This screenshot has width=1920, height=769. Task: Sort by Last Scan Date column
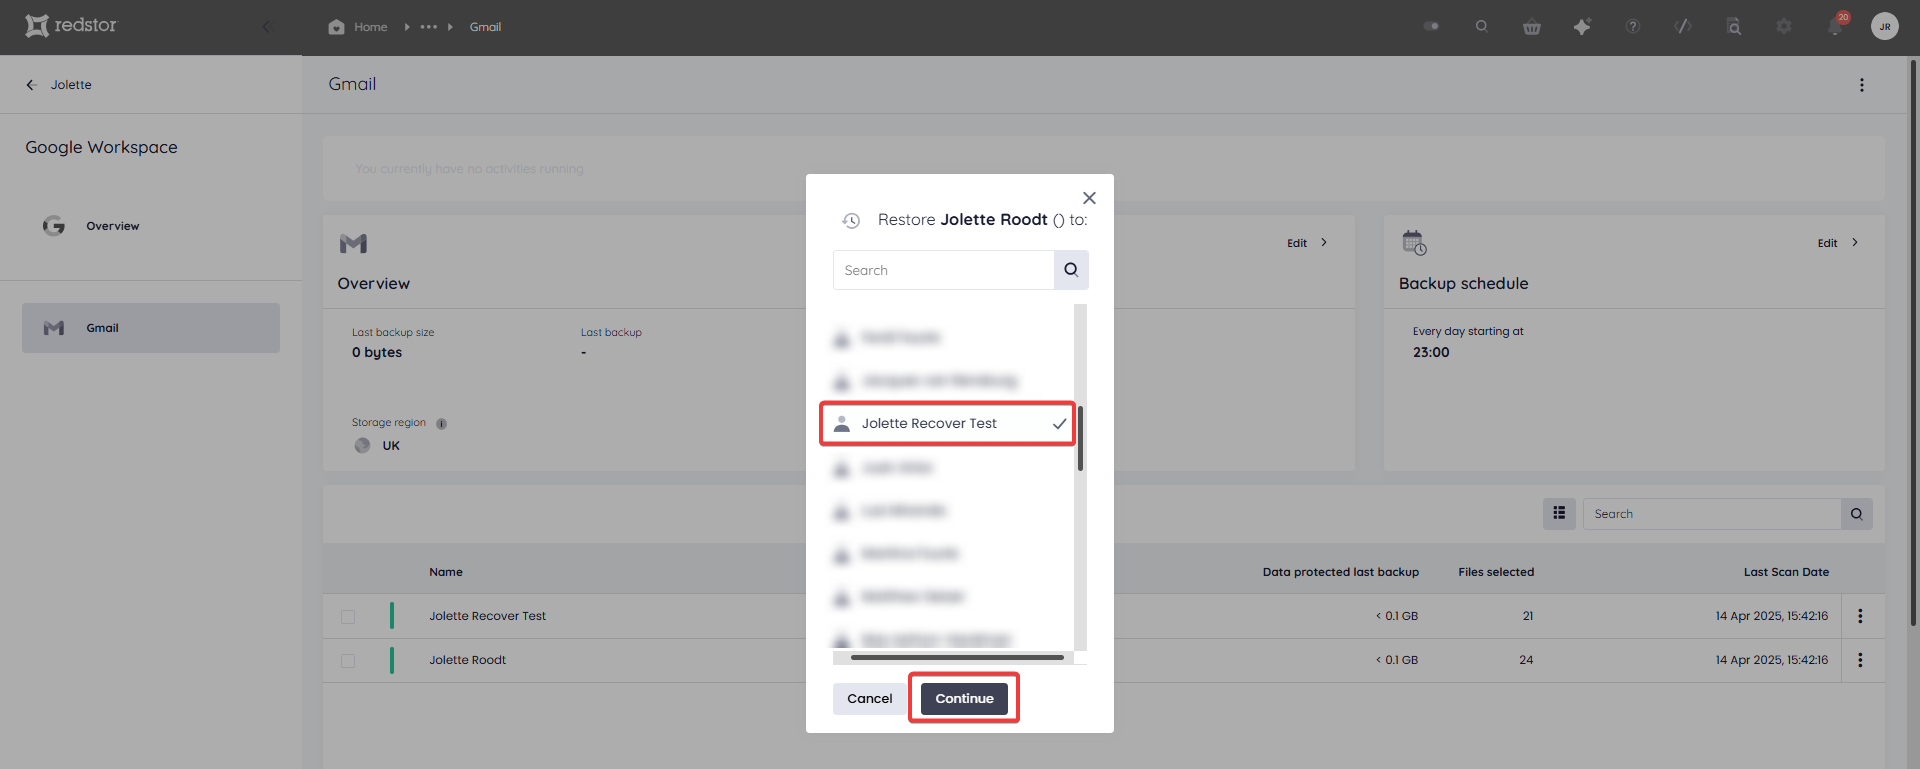point(1786,572)
